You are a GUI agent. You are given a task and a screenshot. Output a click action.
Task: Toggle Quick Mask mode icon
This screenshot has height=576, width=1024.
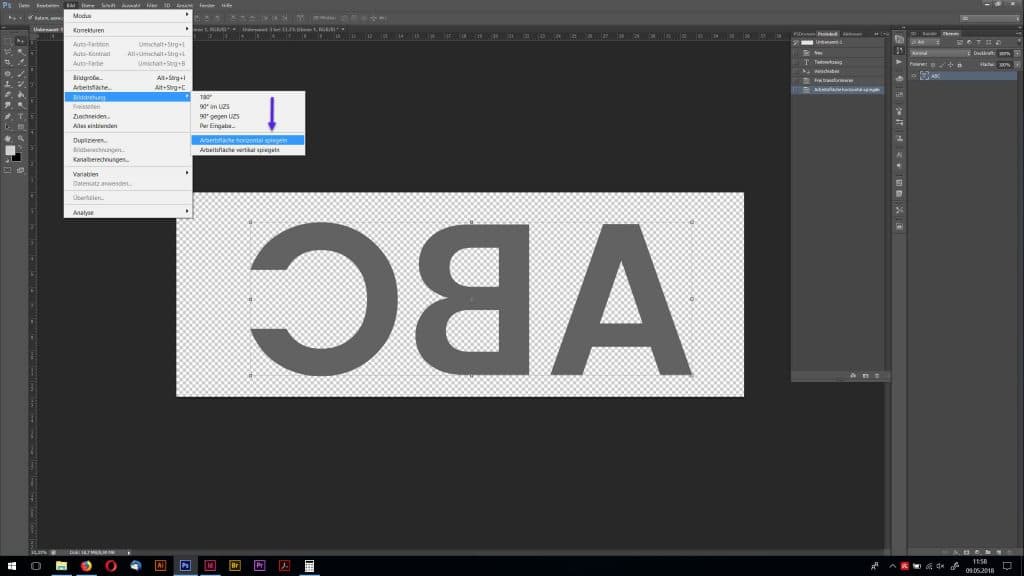click(8, 170)
